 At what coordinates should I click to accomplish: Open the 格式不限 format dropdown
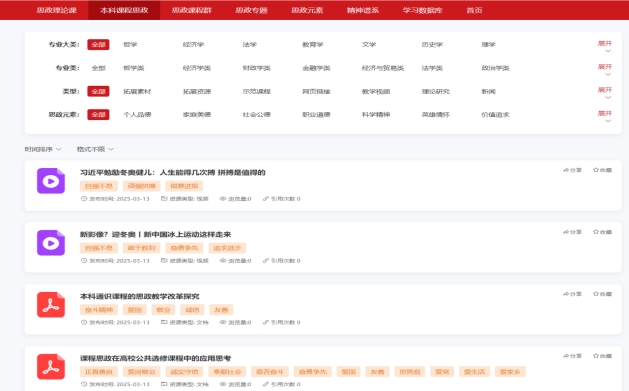pyautogui.click(x=95, y=149)
